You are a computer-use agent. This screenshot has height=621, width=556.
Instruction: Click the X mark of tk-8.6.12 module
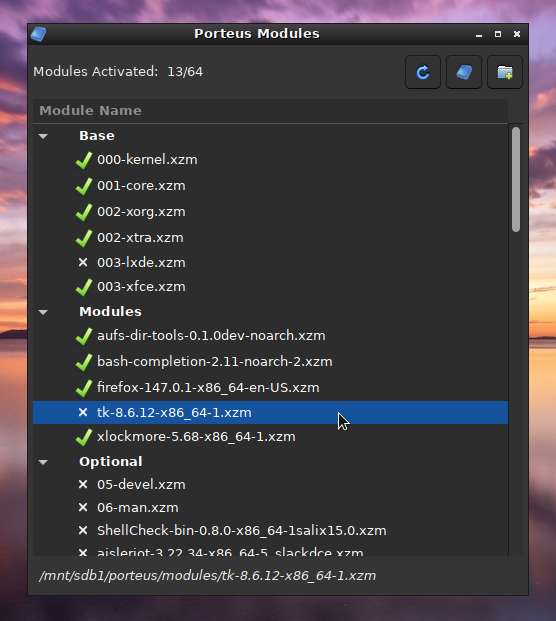pos(83,412)
